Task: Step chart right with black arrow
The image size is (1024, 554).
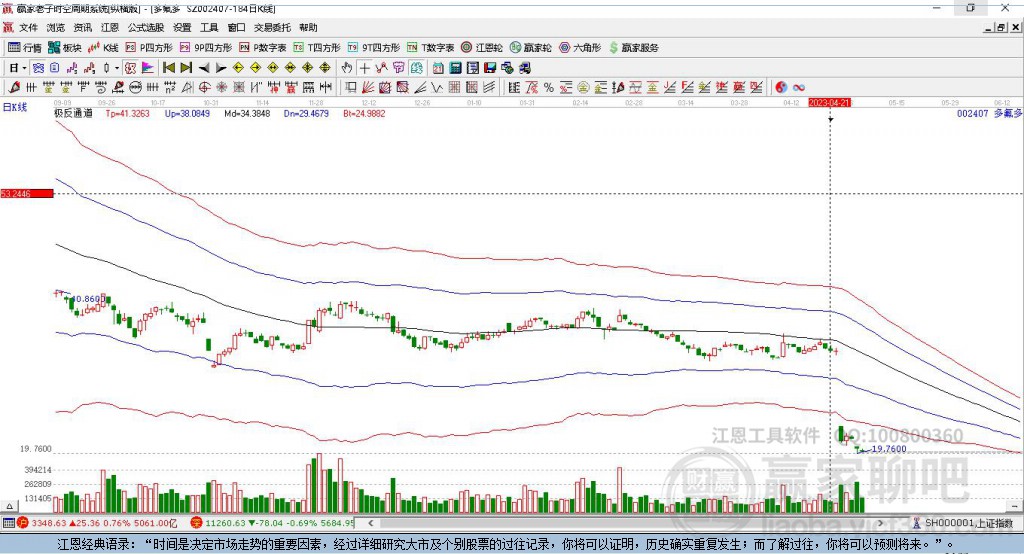Action: point(221,68)
